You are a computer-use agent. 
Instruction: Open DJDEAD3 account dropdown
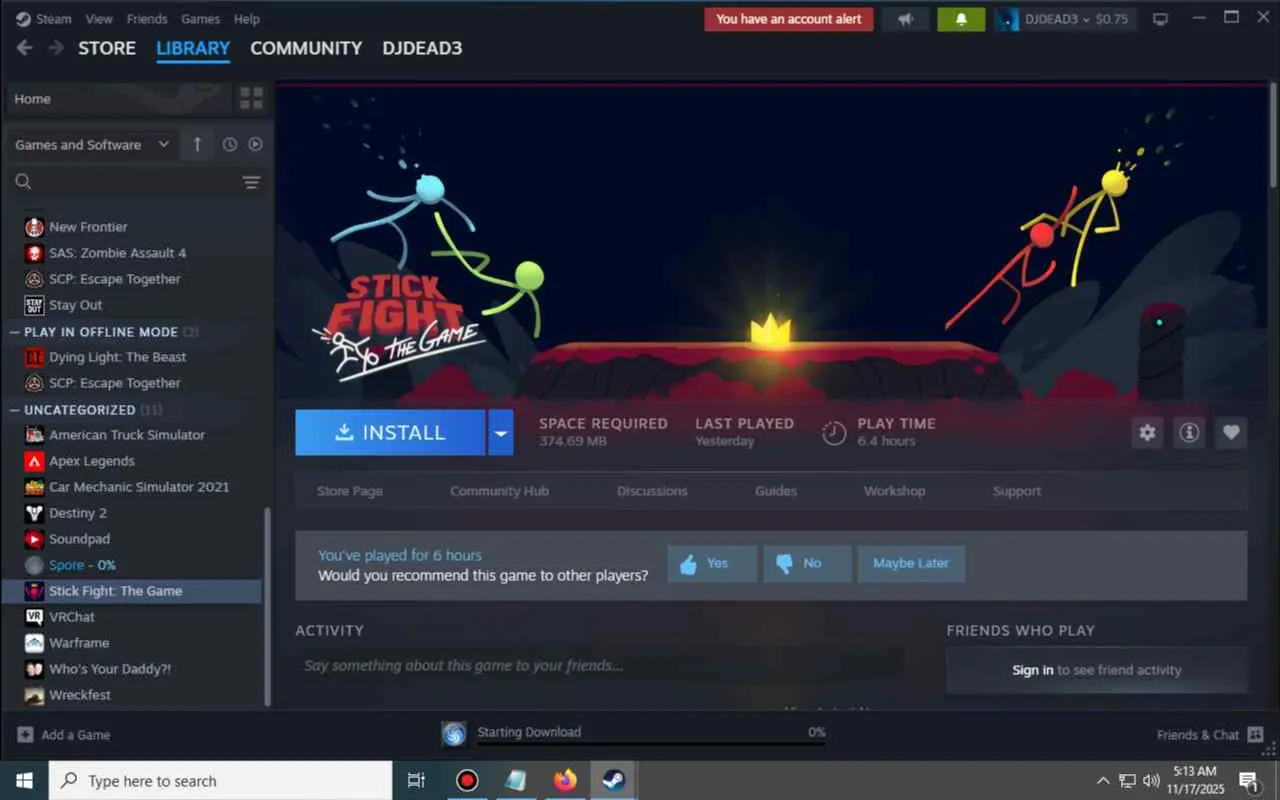(1067, 19)
